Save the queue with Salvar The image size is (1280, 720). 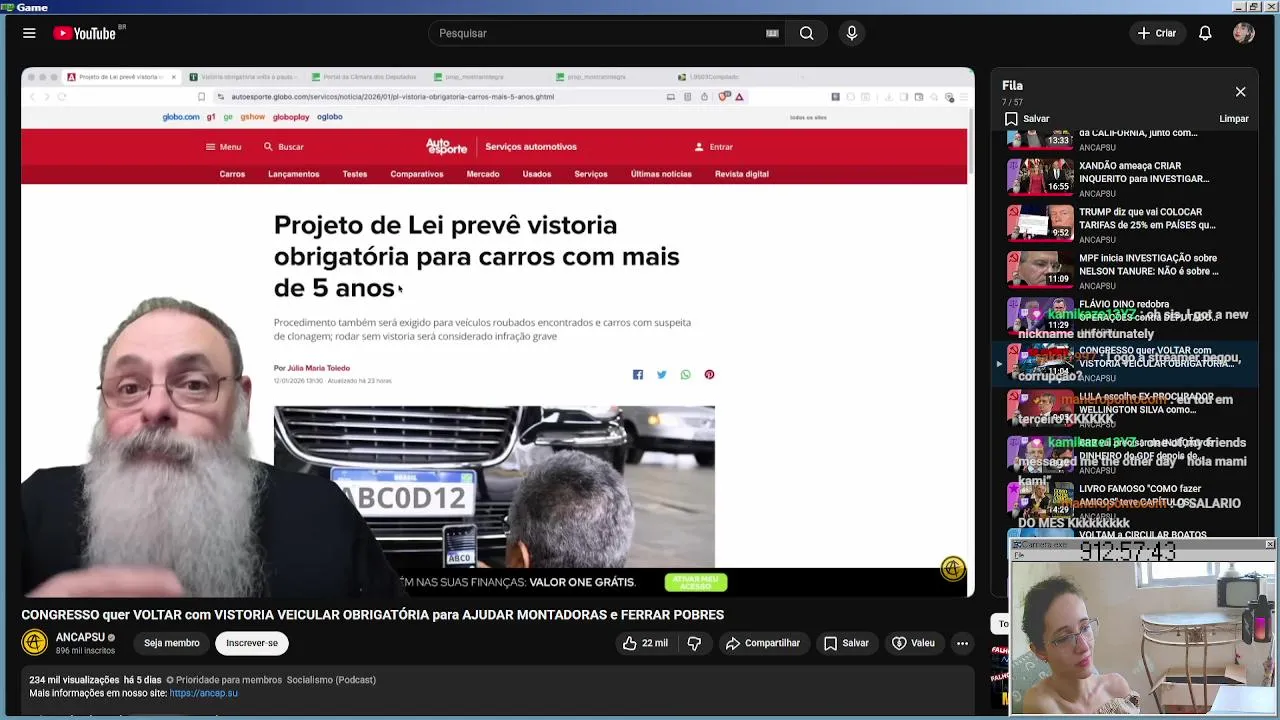[x=1027, y=118]
